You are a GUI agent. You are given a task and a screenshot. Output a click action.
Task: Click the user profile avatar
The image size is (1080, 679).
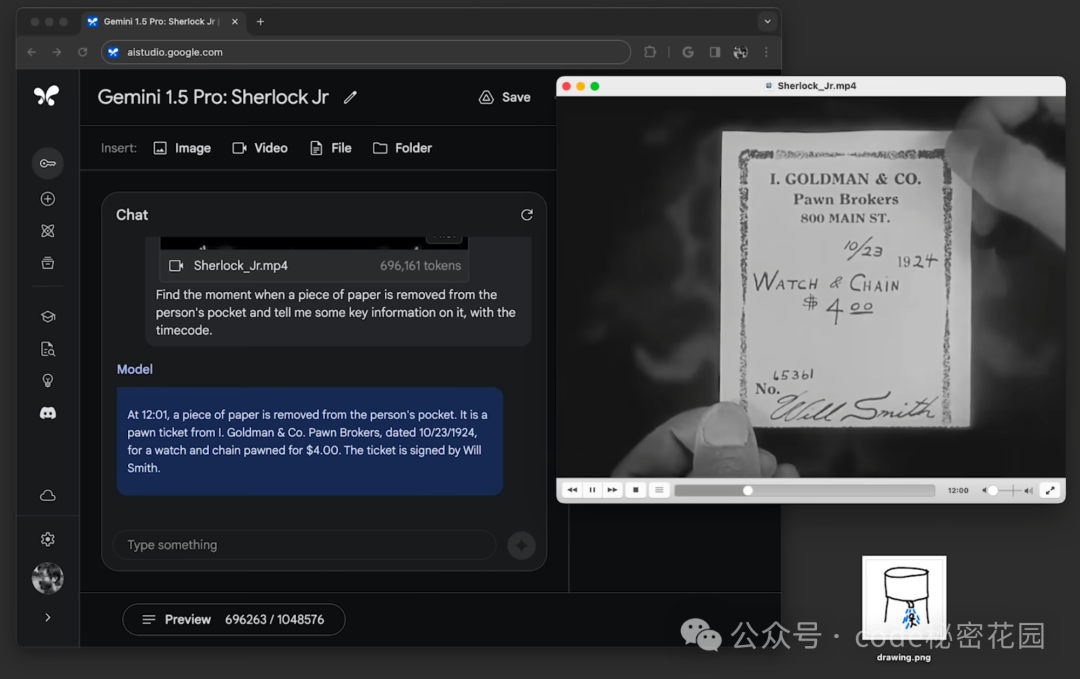point(48,578)
